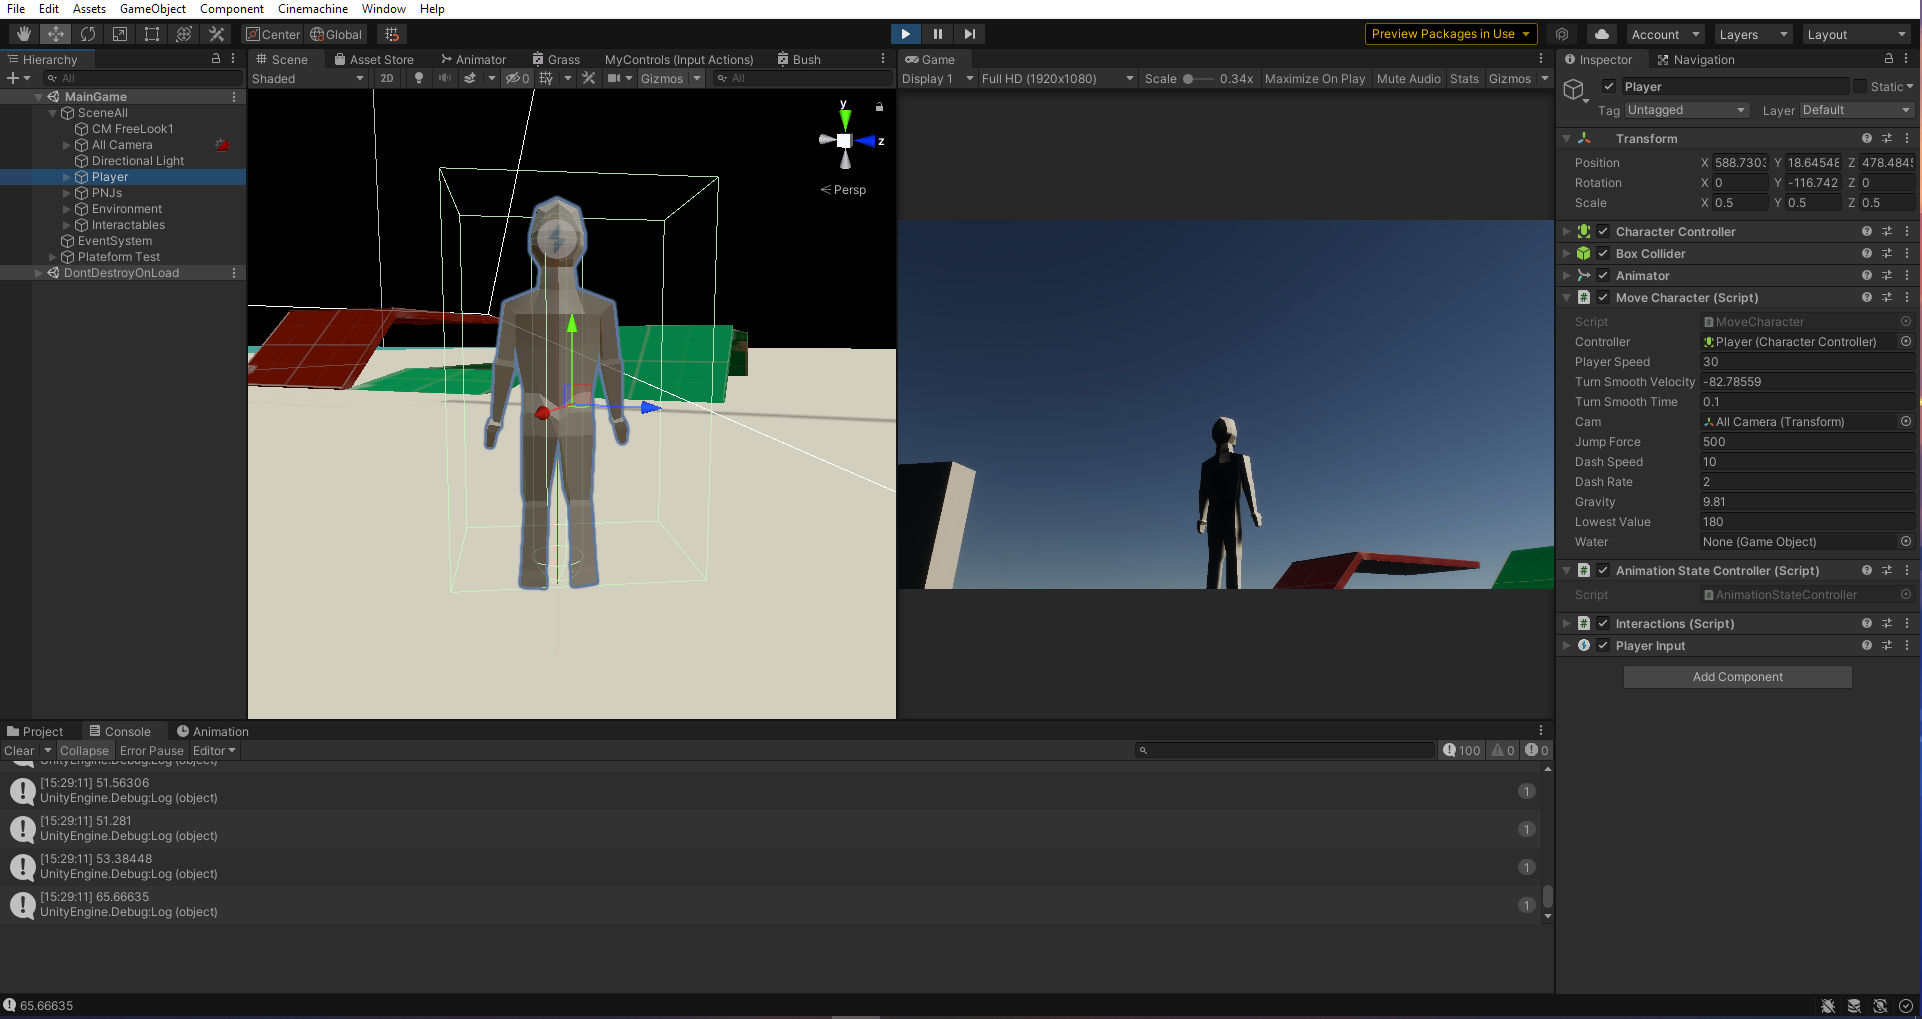Select the Rotate tool in the toolbar

click(88, 34)
